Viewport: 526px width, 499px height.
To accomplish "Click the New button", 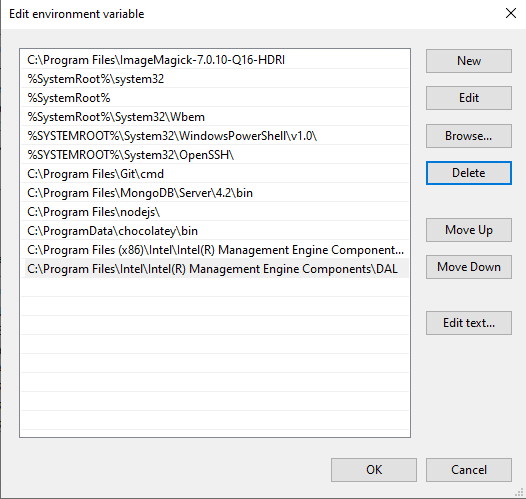I will (469, 61).
